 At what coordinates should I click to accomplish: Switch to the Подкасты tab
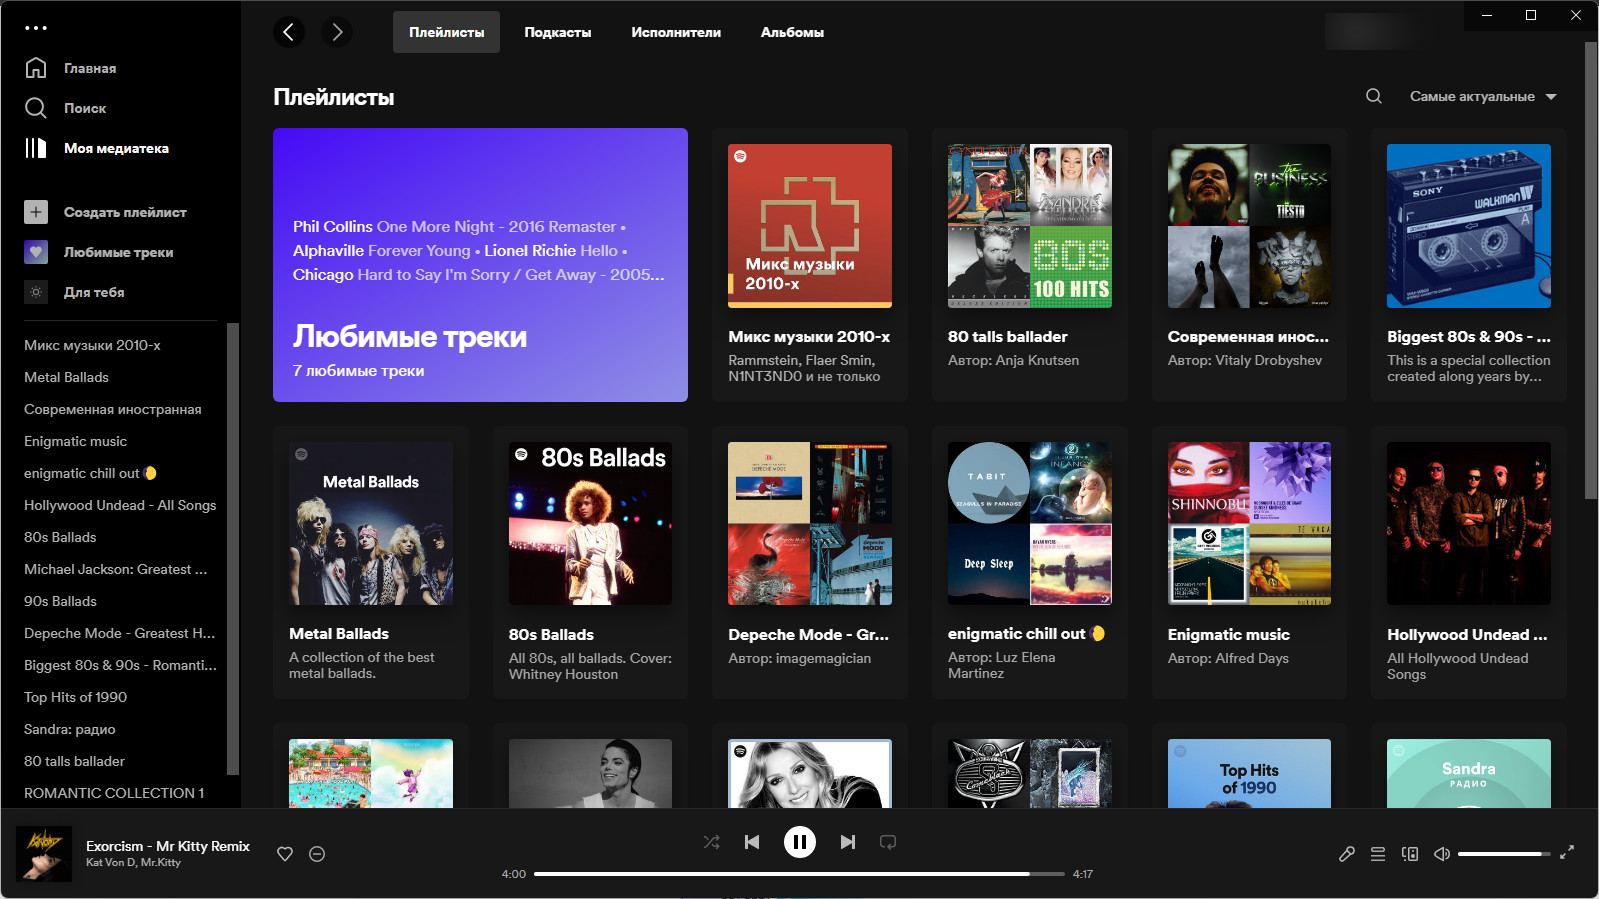pos(558,32)
